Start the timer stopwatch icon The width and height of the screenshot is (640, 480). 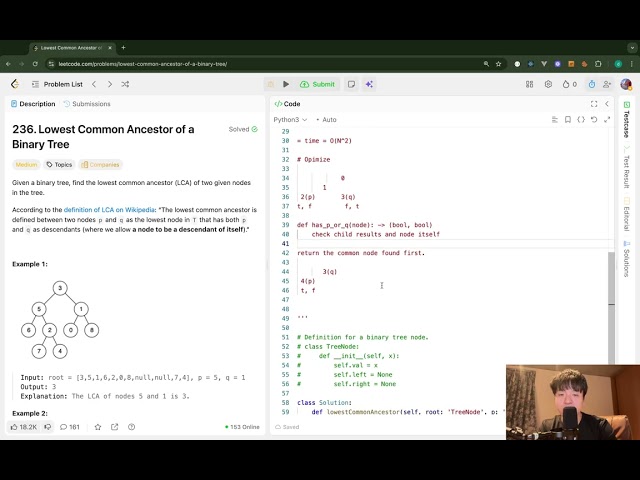591,84
